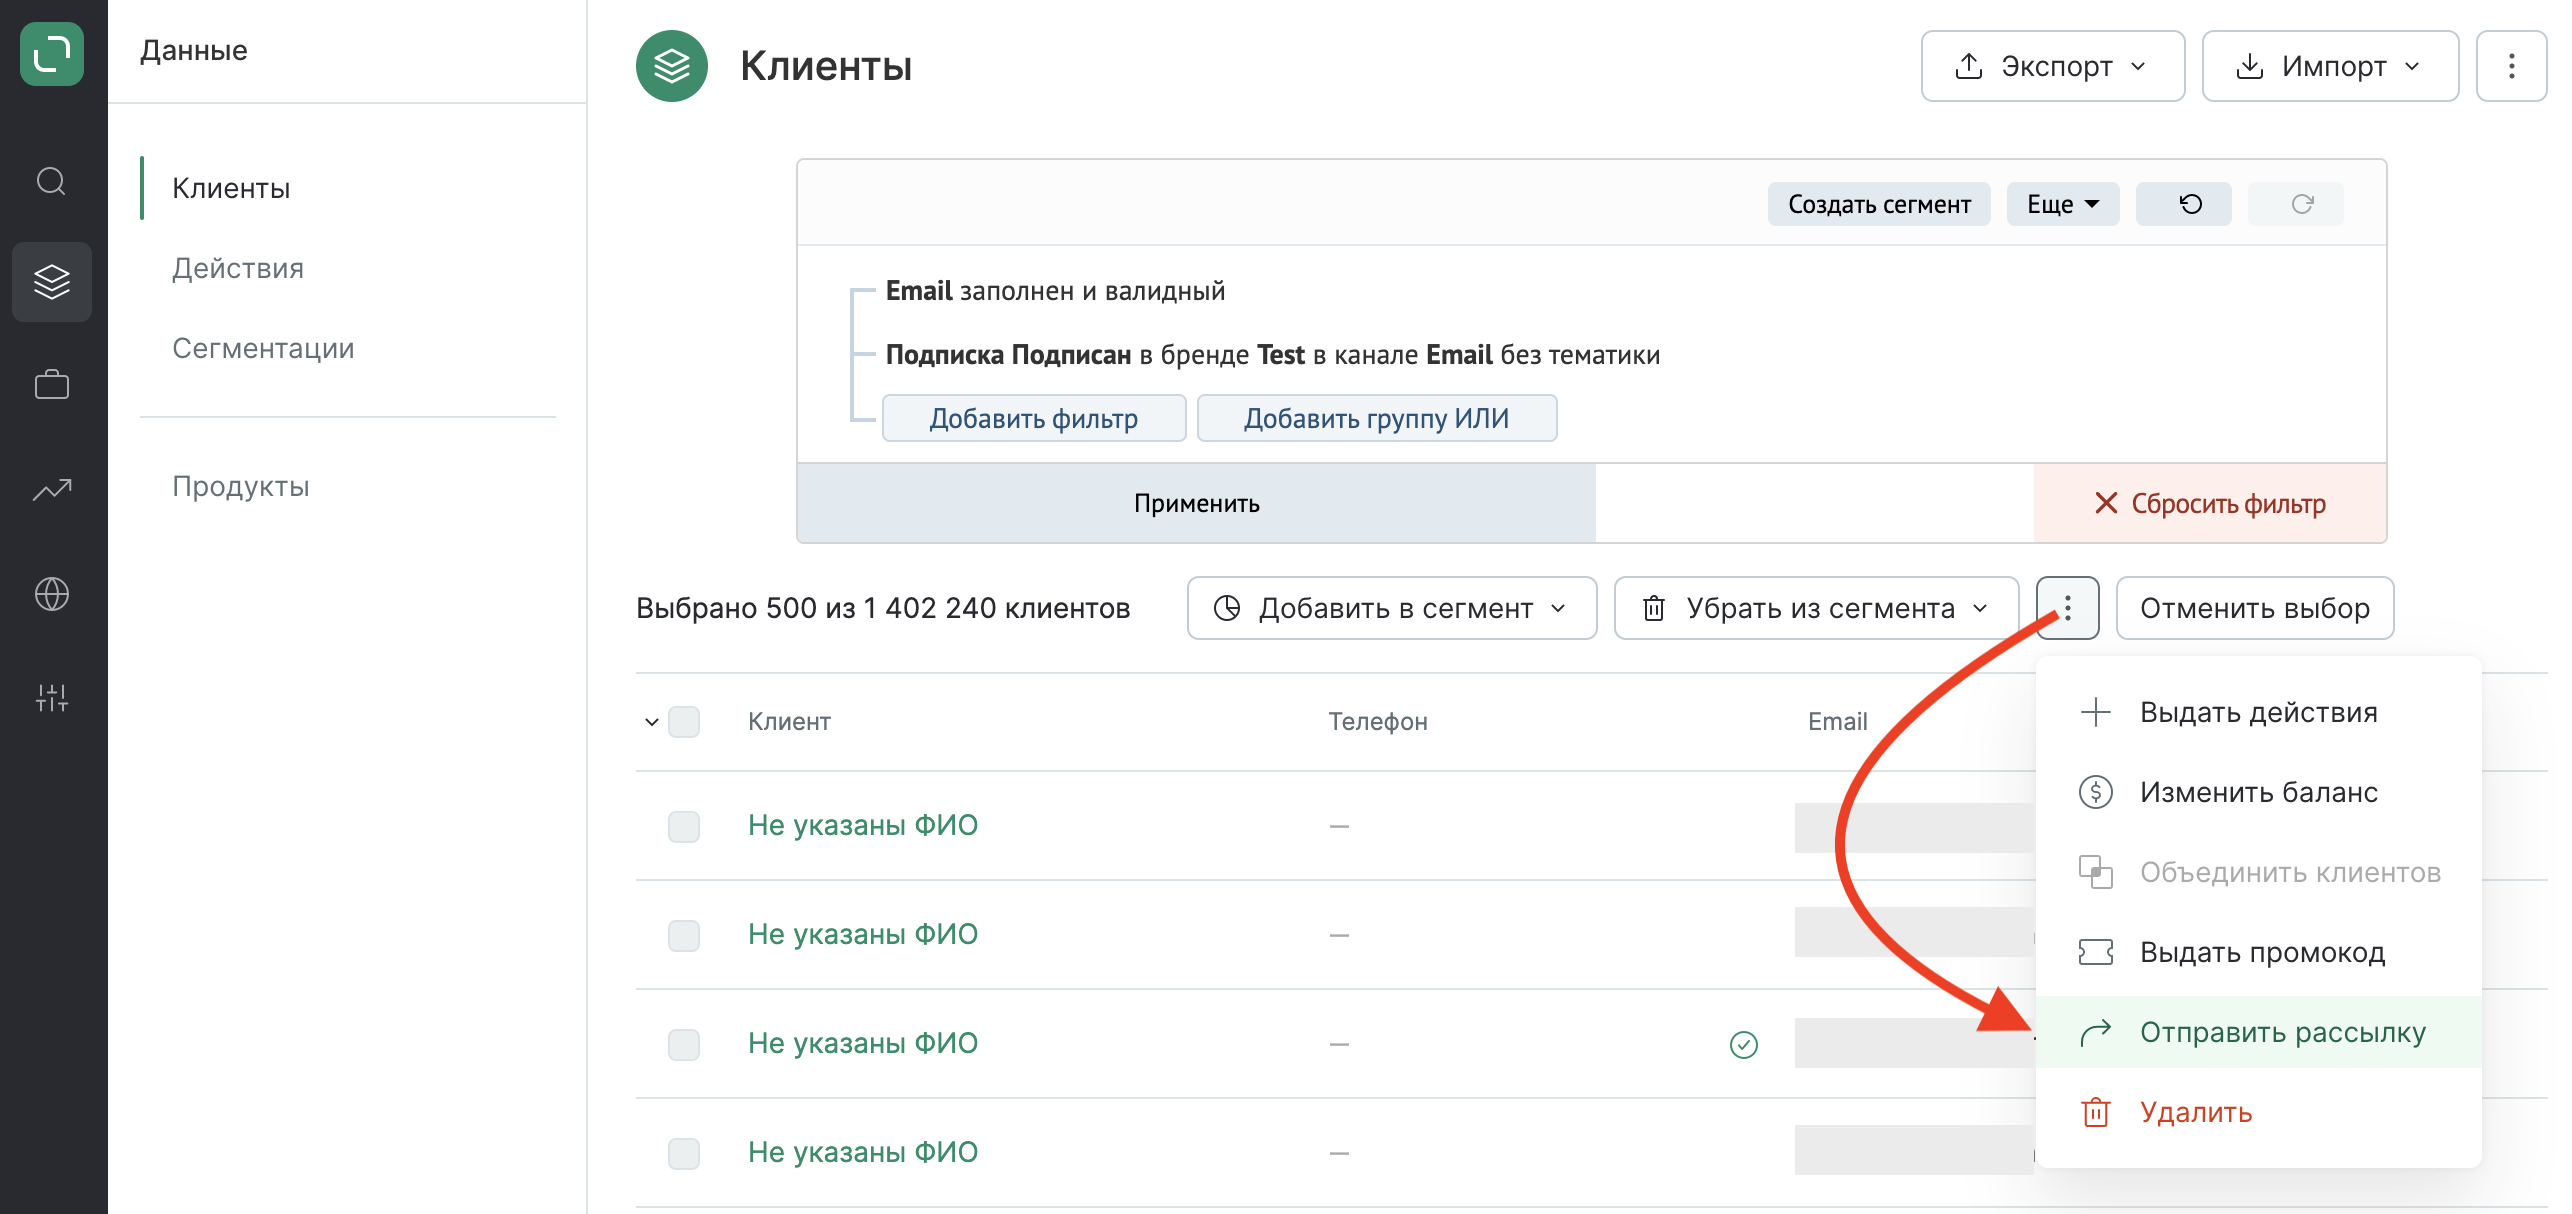Toggle the select-all checkbox in table header
Image resolution: width=2572 pixels, height=1214 pixels.
[x=684, y=721]
